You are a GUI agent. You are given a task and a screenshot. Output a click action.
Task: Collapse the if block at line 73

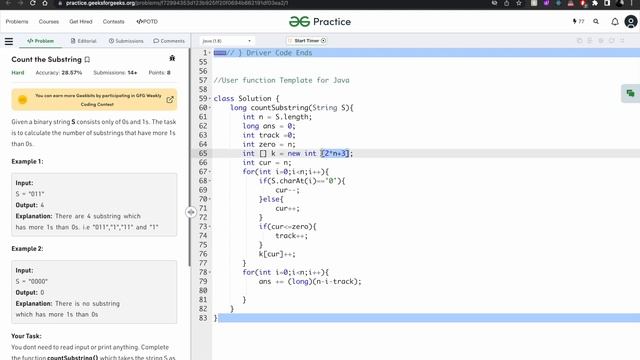click(210, 227)
